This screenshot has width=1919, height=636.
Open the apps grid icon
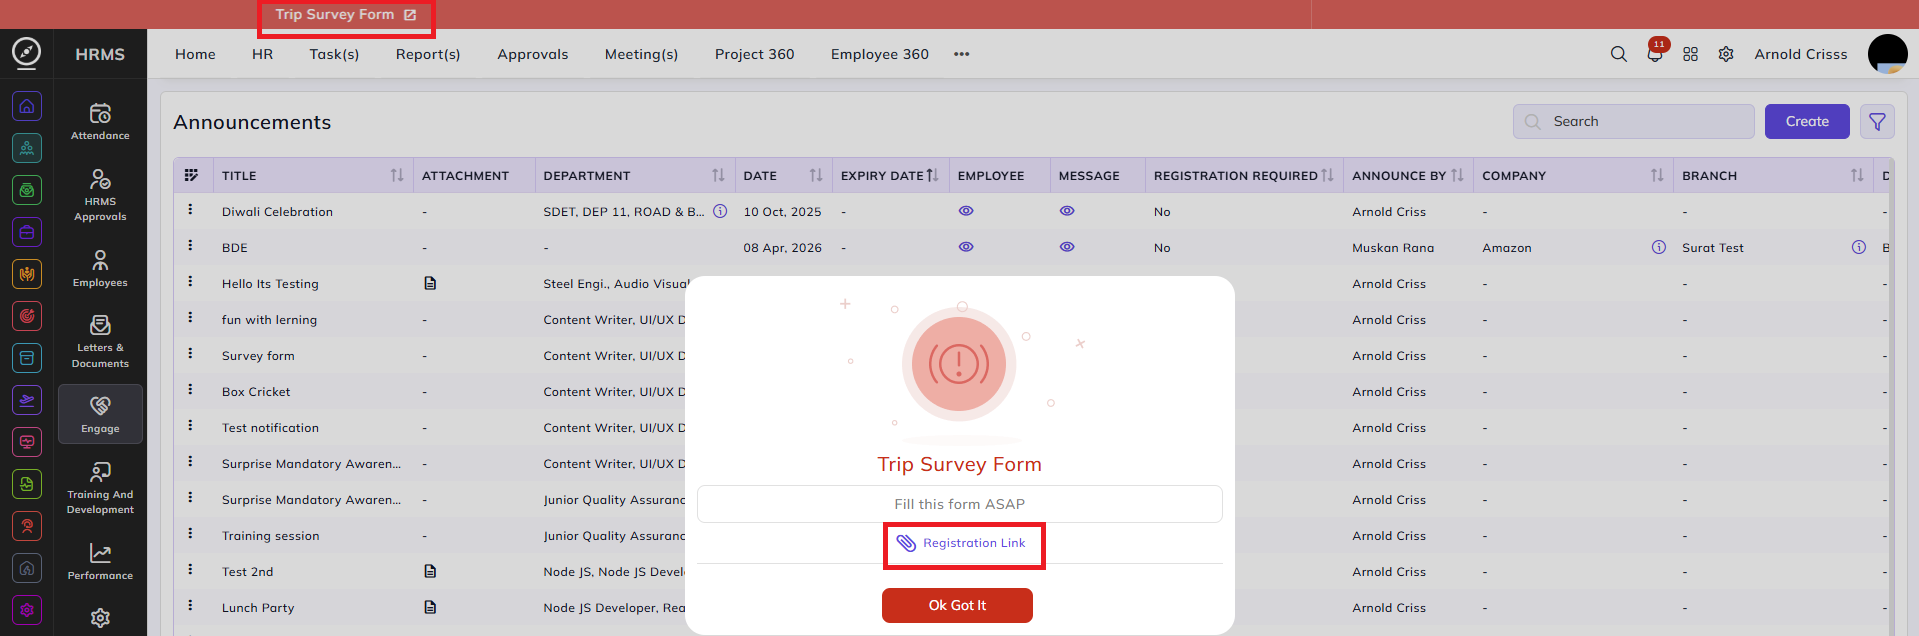(1690, 54)
